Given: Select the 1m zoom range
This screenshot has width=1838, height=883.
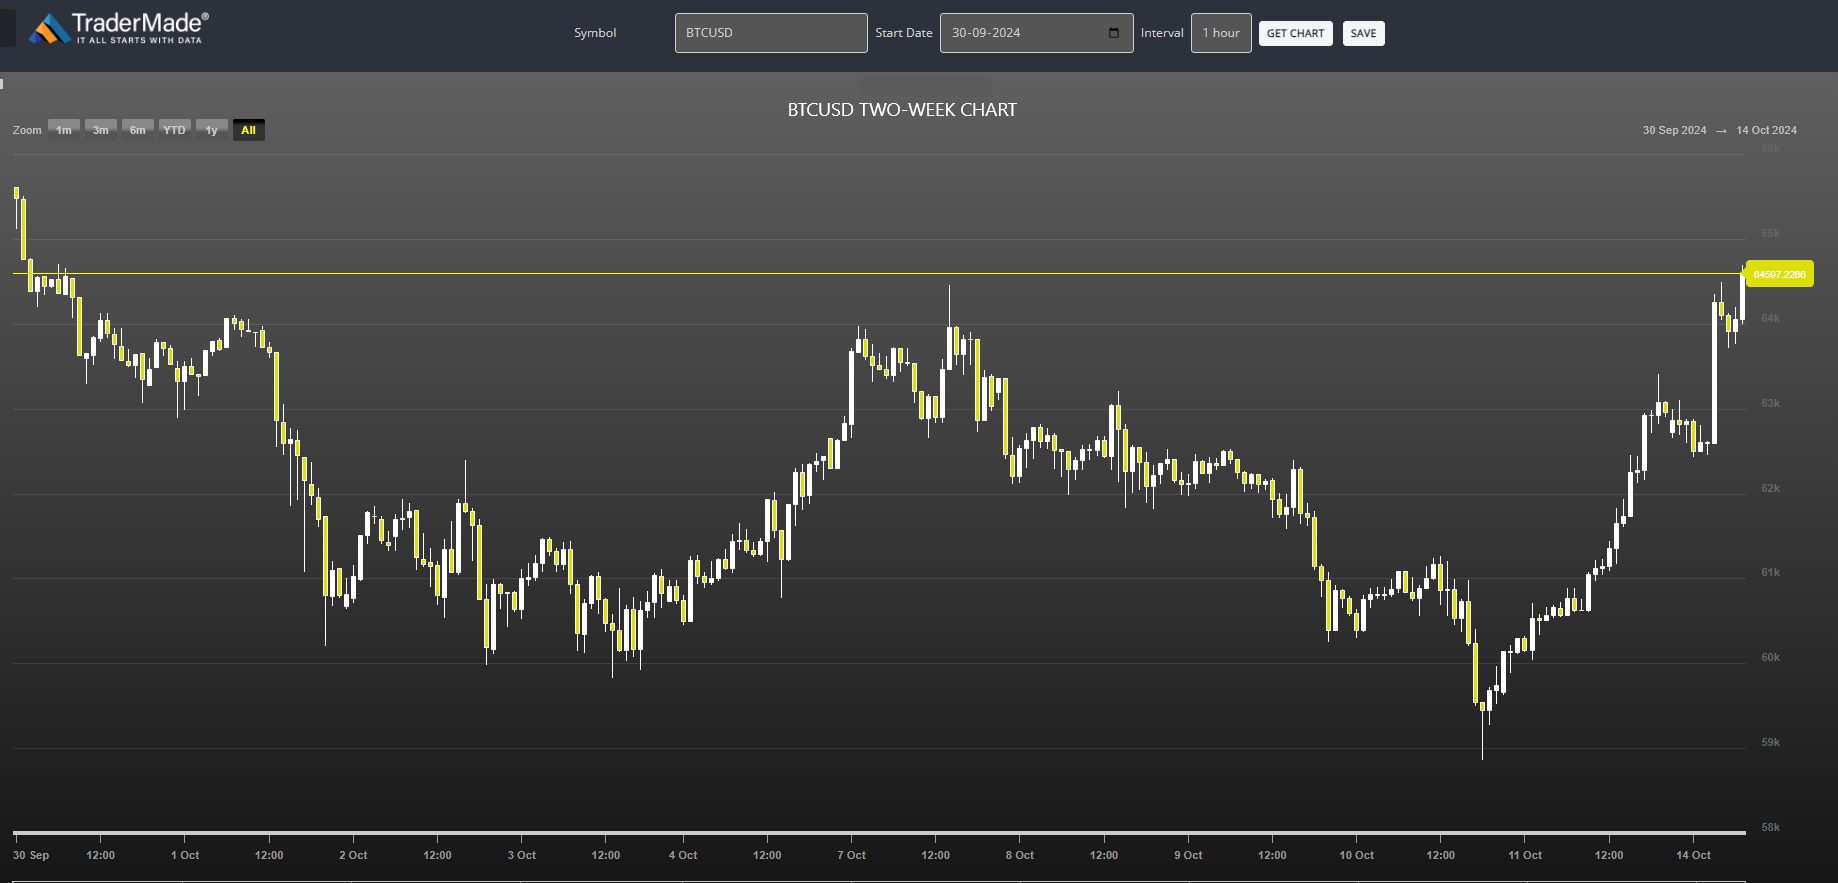Looking at the screenshot, I should click(64, 130).
